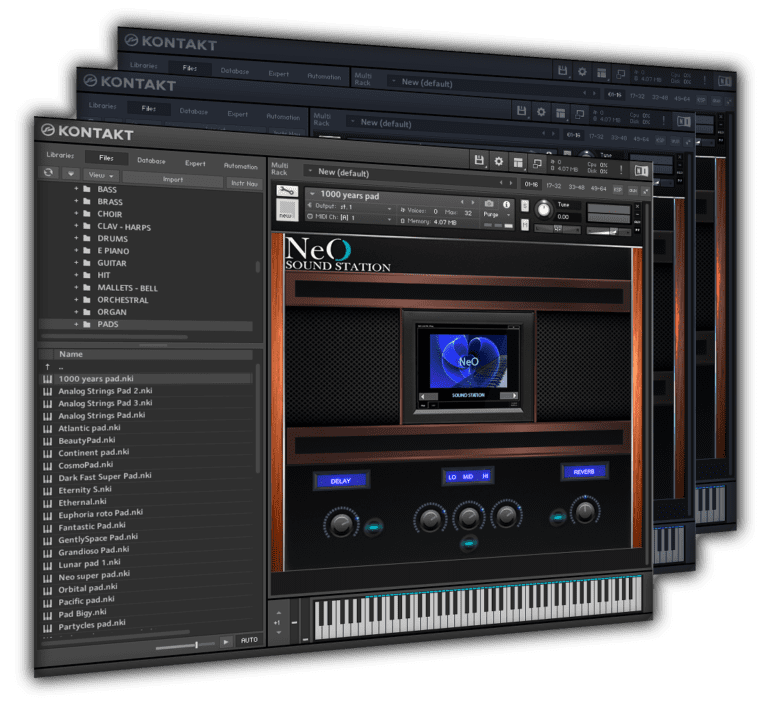This screenshot has width=768, height=726.
Task: Toggle the mute M button of the instrument
Action: coord(525,225)
